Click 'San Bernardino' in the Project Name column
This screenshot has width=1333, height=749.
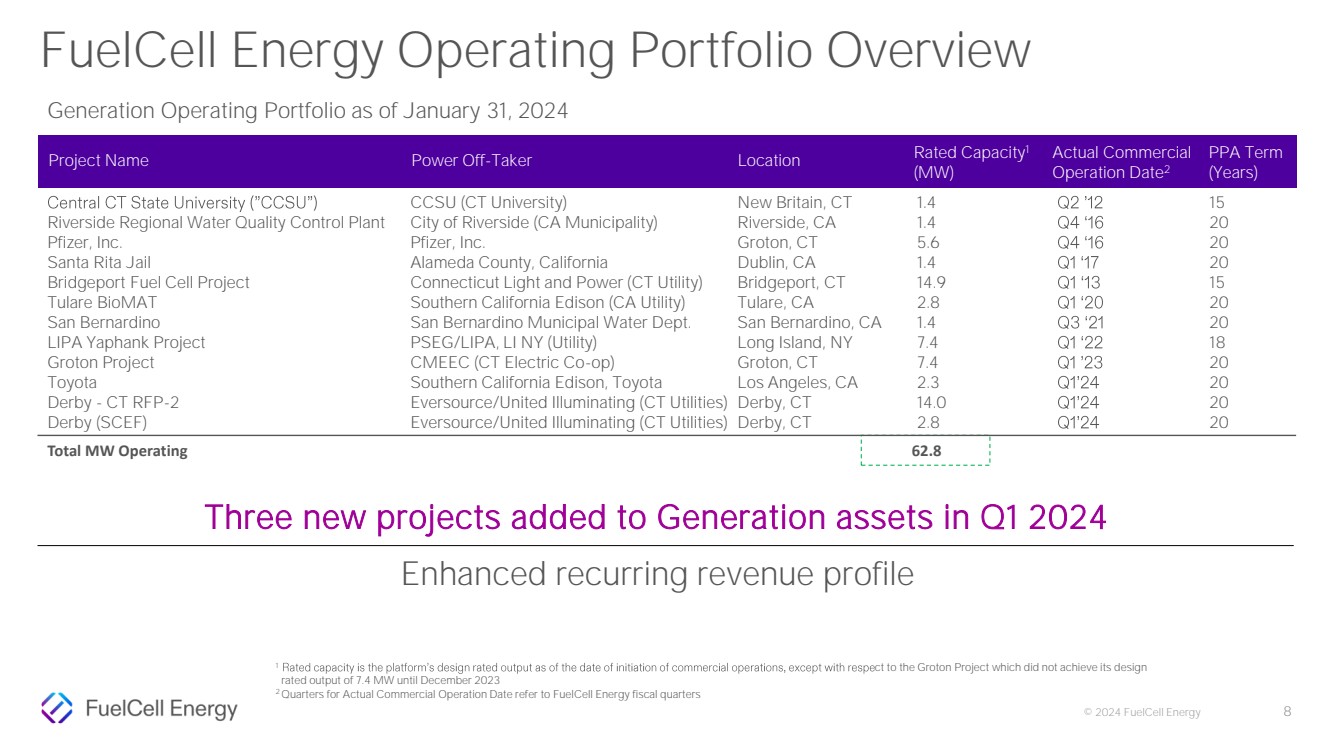[103, 323]
